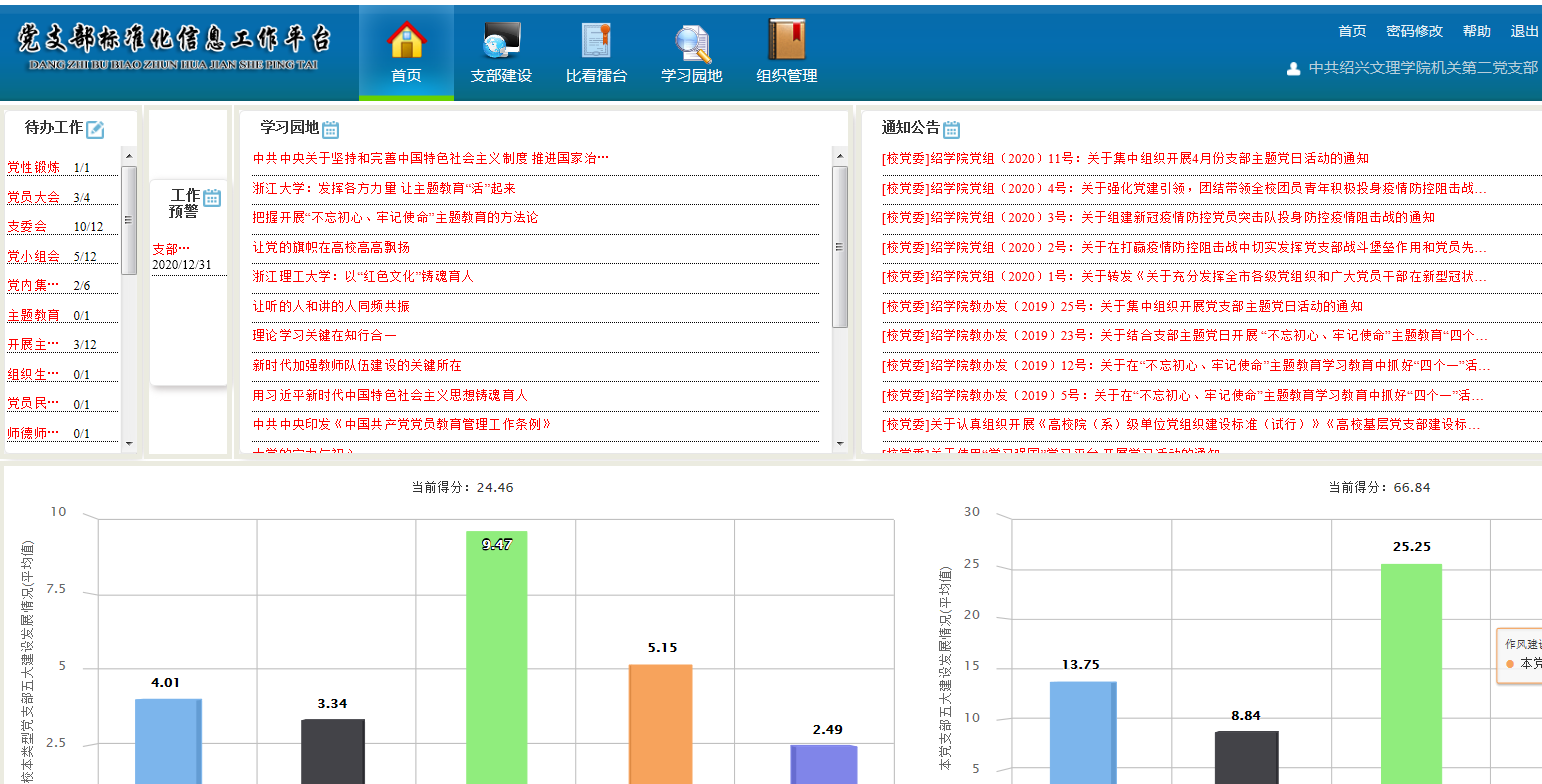This screenshot has width=1542, height=784.
Task: Open 党员大会 task link
Action: [34, 198]
